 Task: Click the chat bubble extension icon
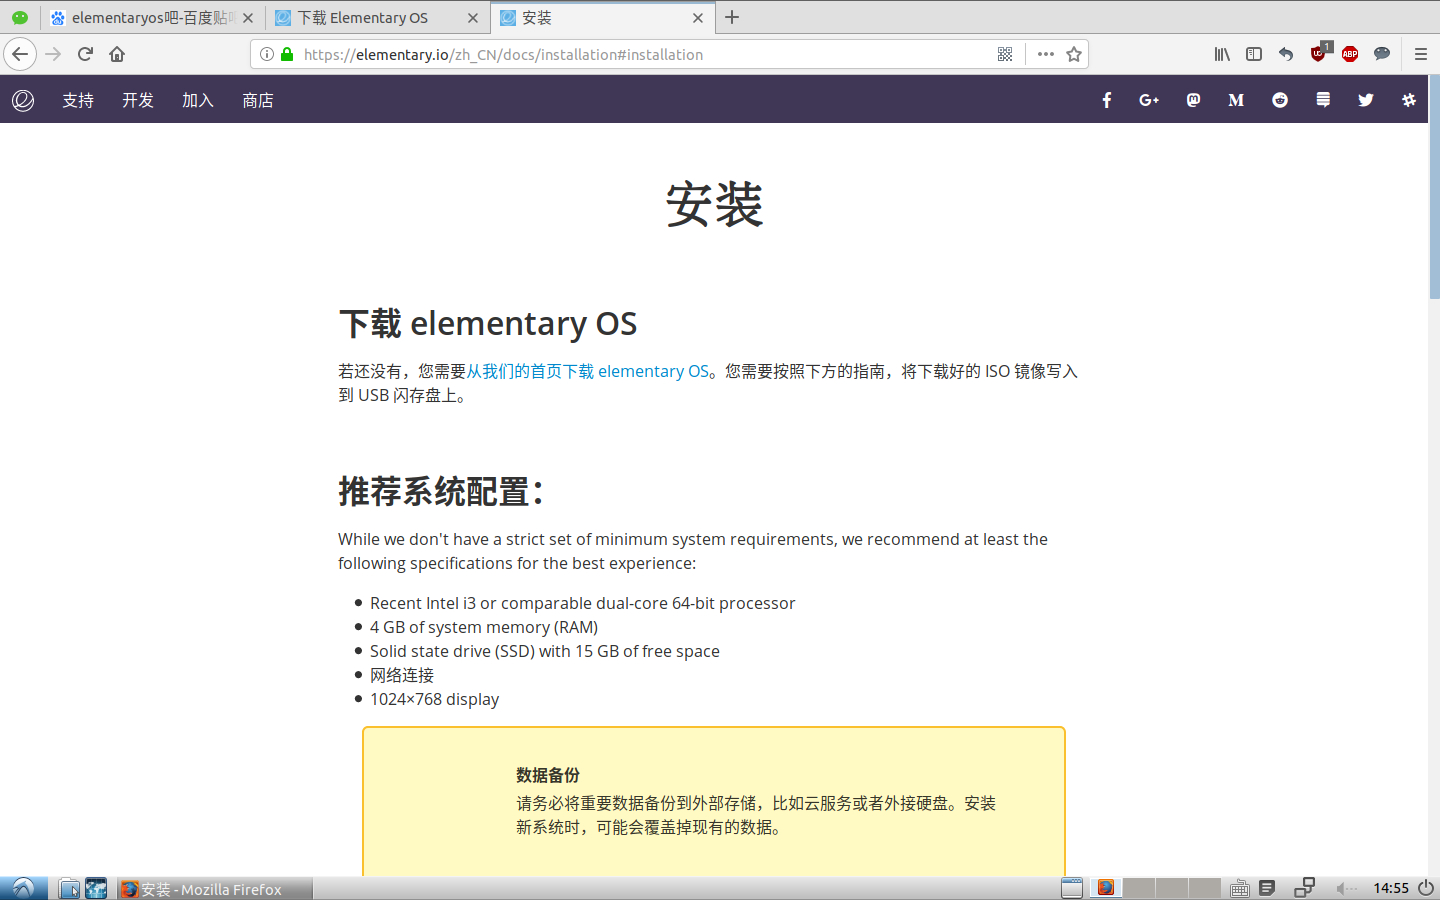pyautogui.click(x=1382, y=54)
